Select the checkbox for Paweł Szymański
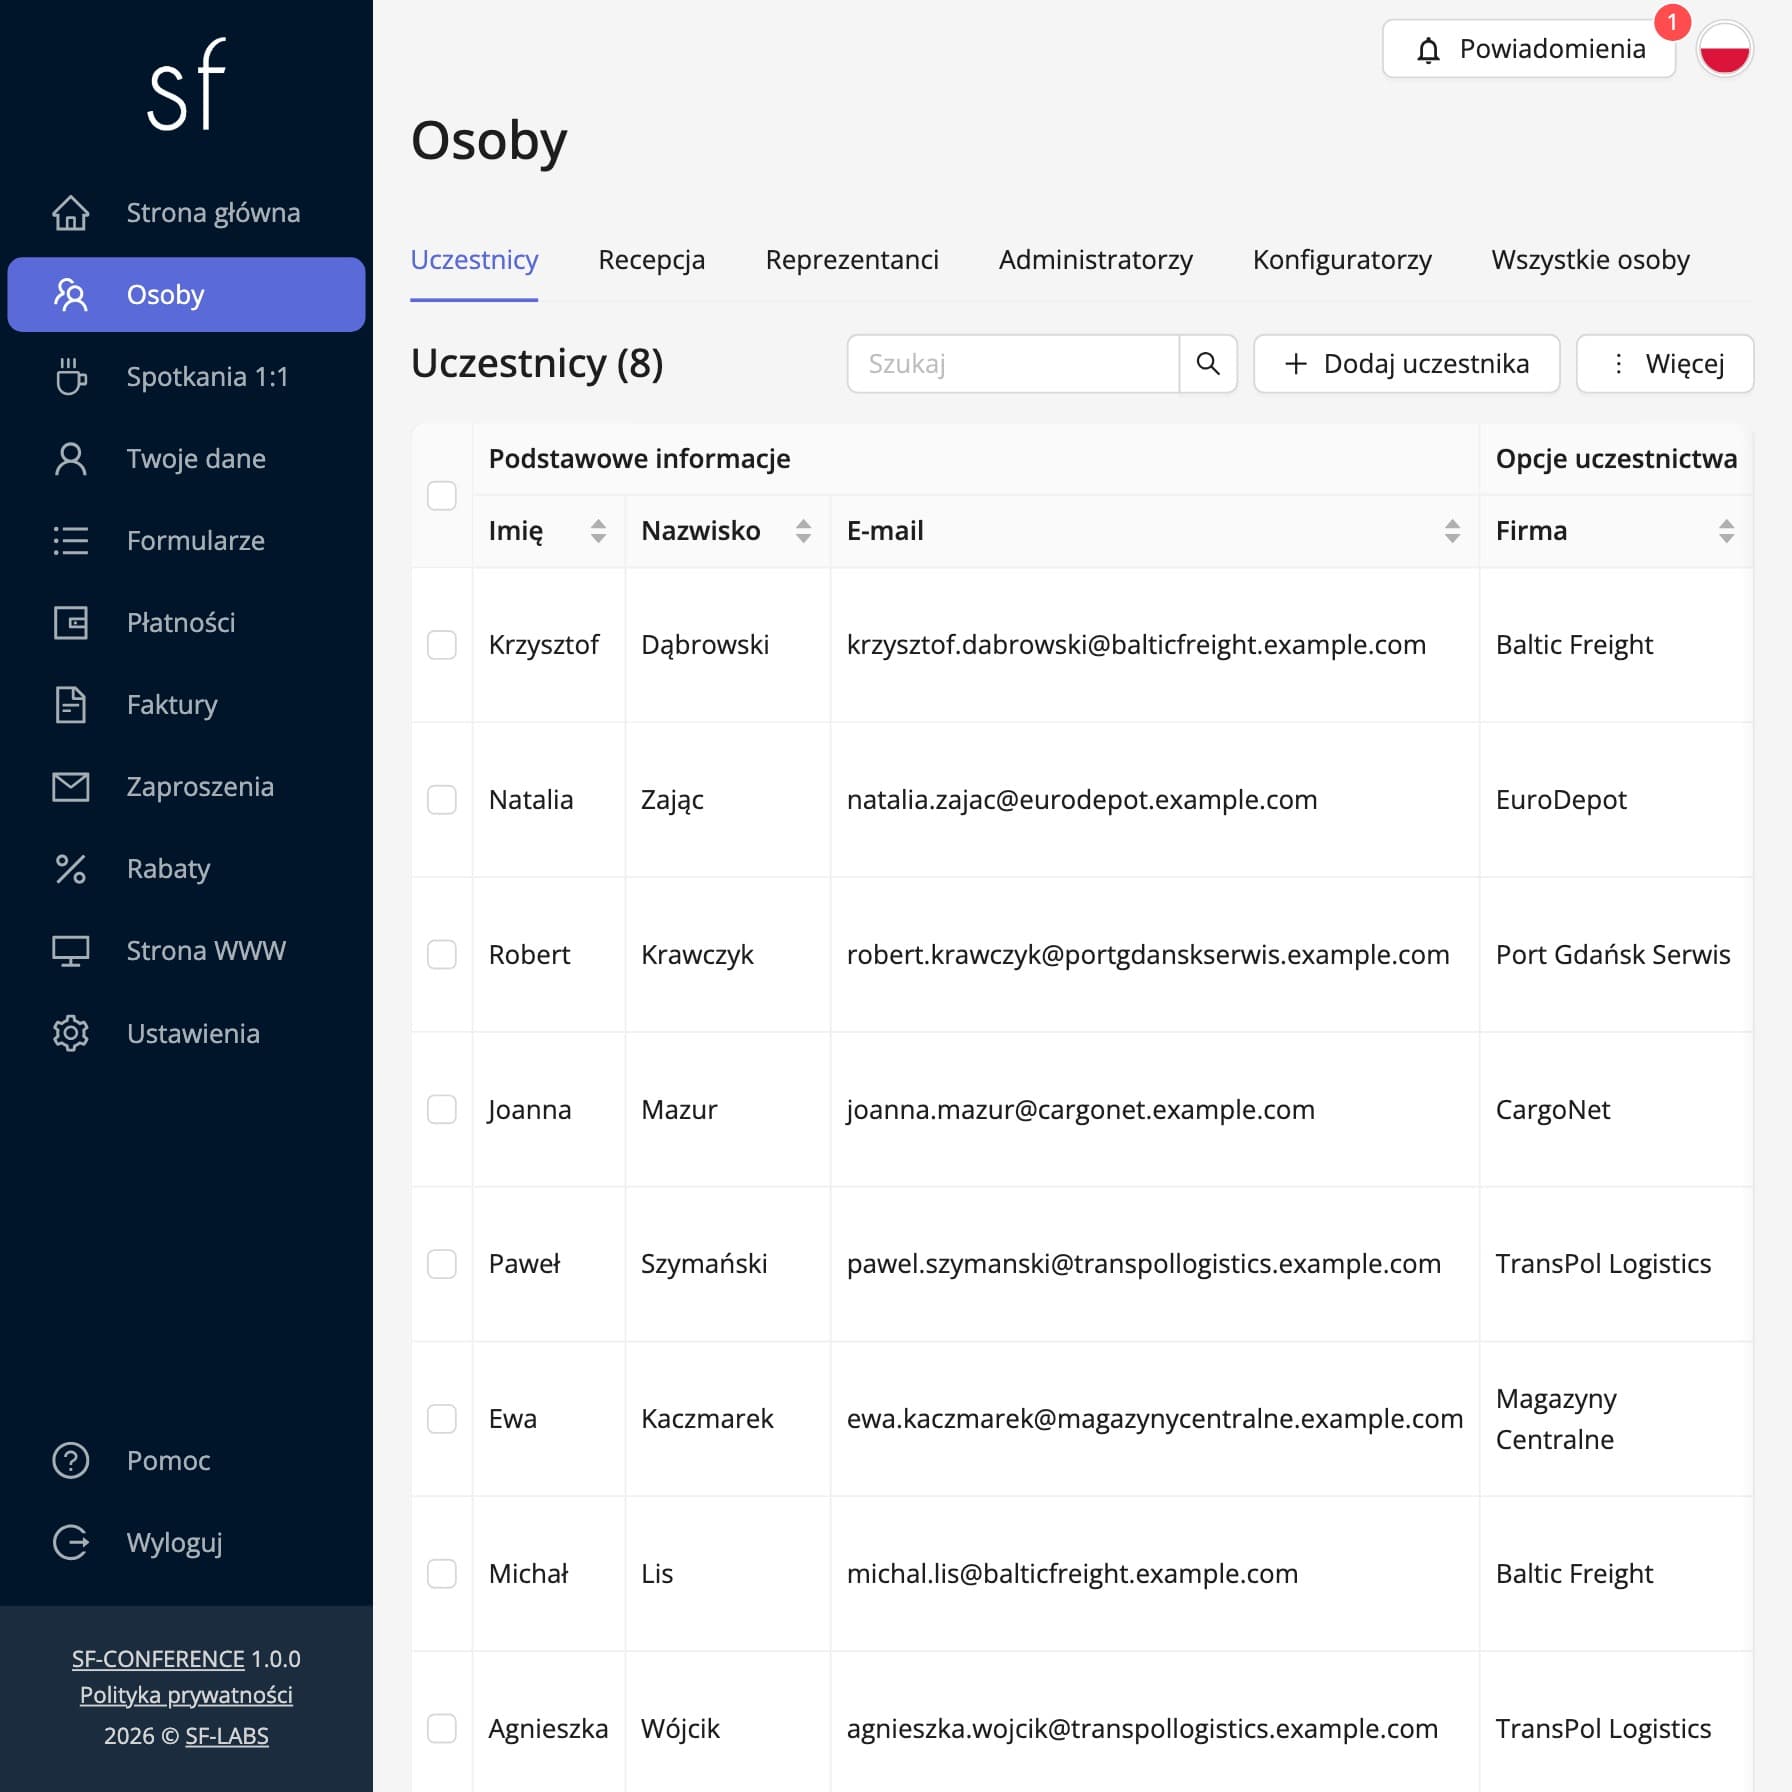The image size is (1792, 1792). (442, 1264)
